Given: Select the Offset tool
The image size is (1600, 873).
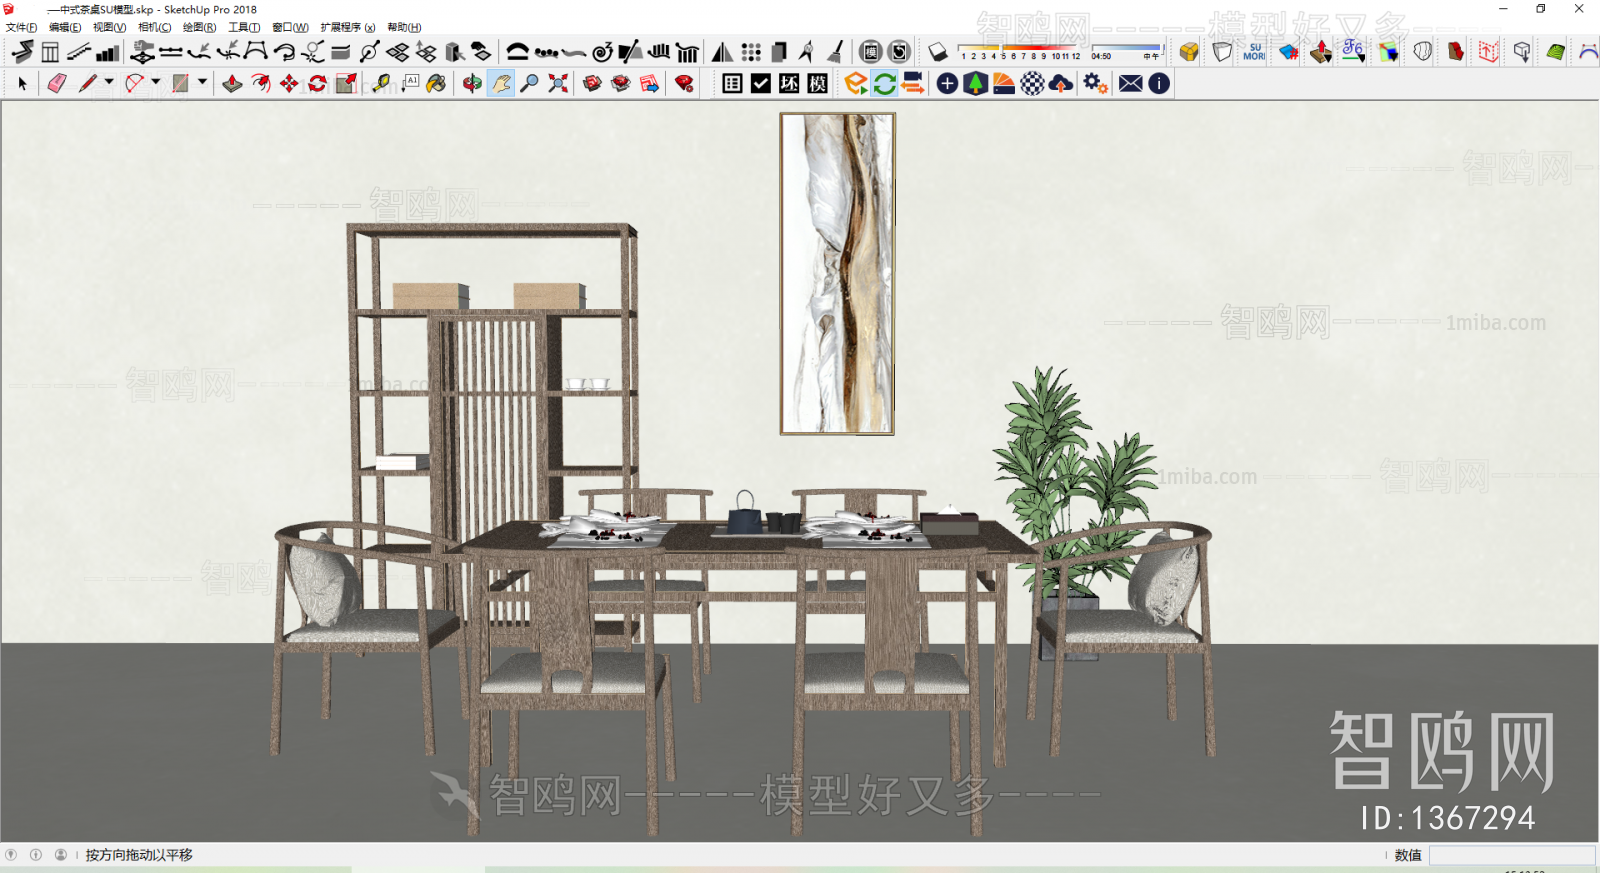Looking at the screenshot, I should point(261,84).
